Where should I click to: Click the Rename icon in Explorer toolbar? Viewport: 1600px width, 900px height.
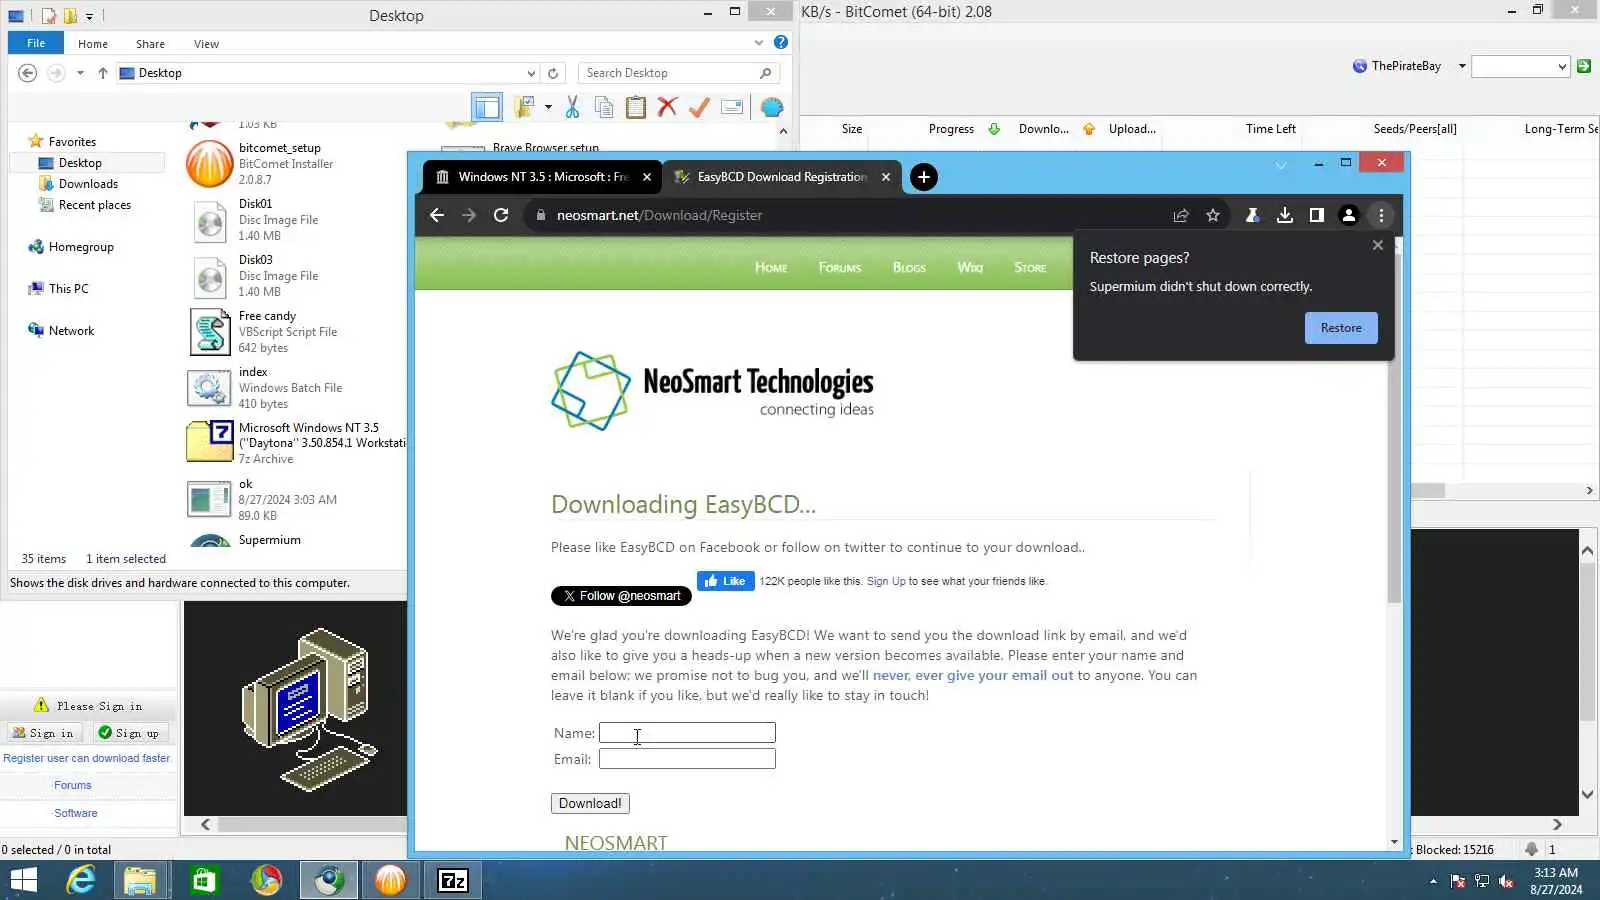(x=732, y=107)
